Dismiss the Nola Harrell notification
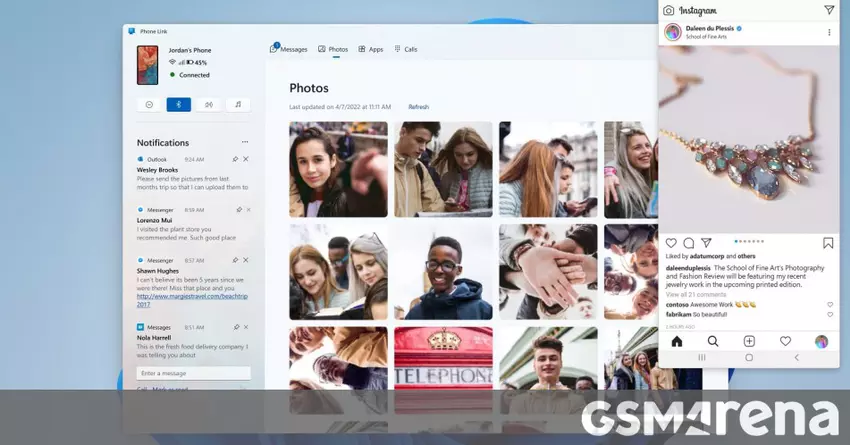Screen dimensions: 850x445 pyautogui.click(x=246, y=327)
